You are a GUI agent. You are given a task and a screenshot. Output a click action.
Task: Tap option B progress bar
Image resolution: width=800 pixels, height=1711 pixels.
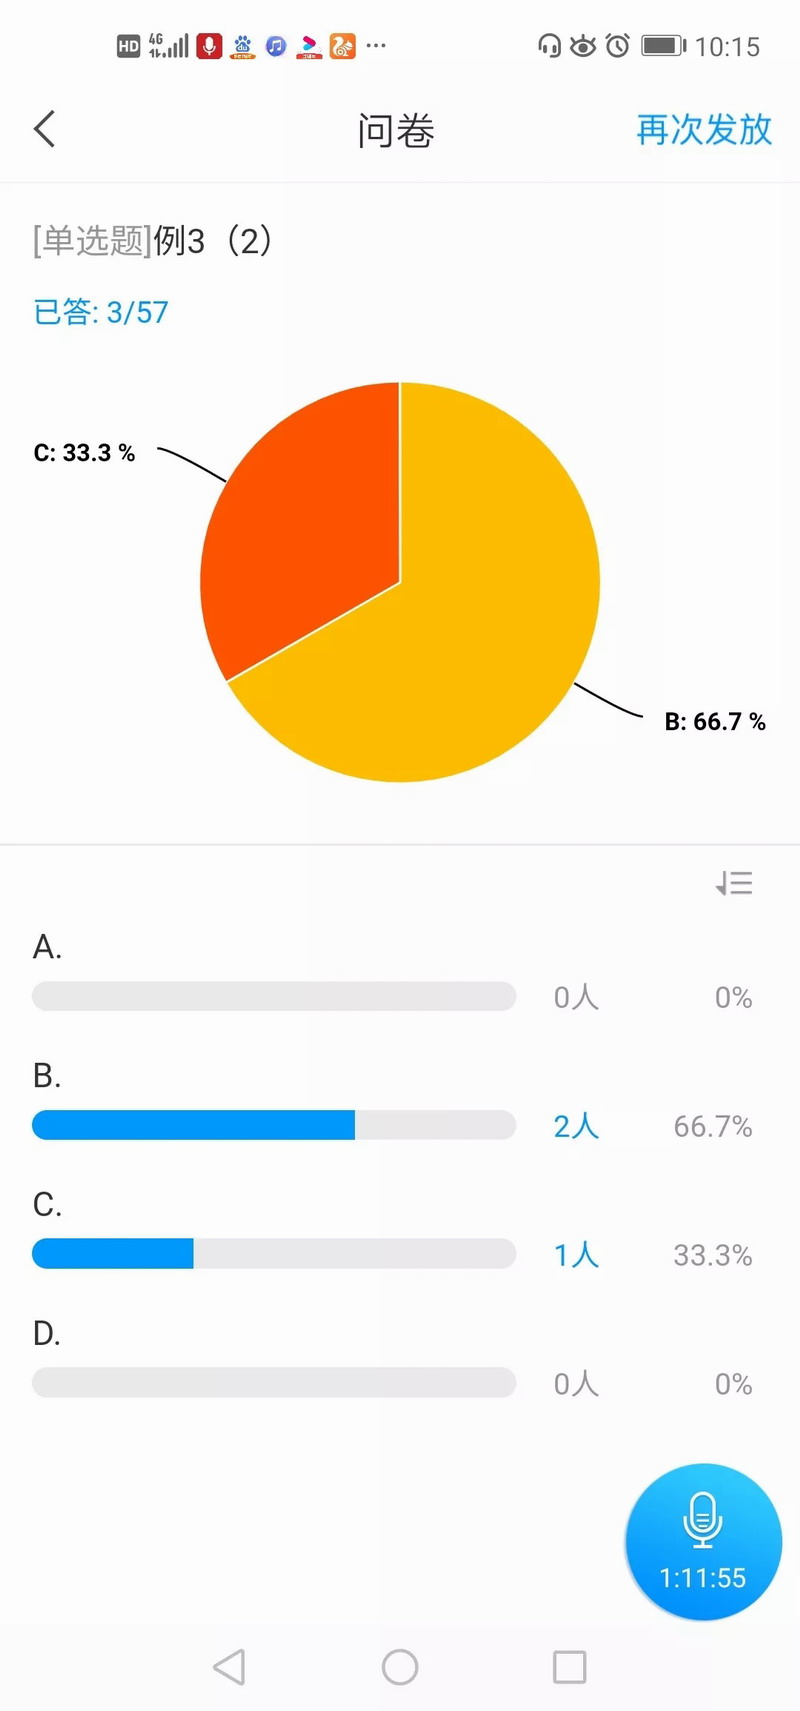(274, 1125)
